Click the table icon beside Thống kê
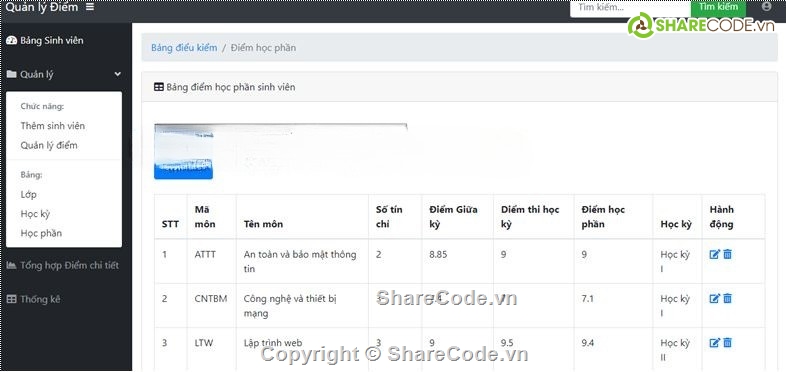The height and width of the screenshot is (372, 786). (x=12, y=299)
